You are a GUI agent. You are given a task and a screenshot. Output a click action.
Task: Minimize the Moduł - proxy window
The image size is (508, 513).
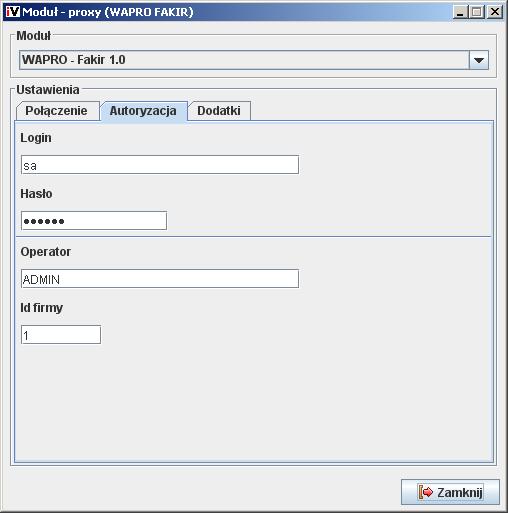(x=460, y=12)
